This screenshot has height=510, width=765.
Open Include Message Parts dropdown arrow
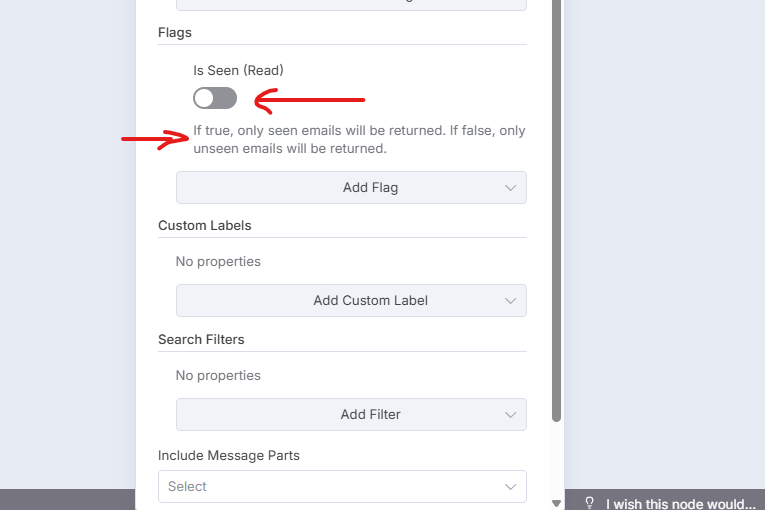point(511,487)
